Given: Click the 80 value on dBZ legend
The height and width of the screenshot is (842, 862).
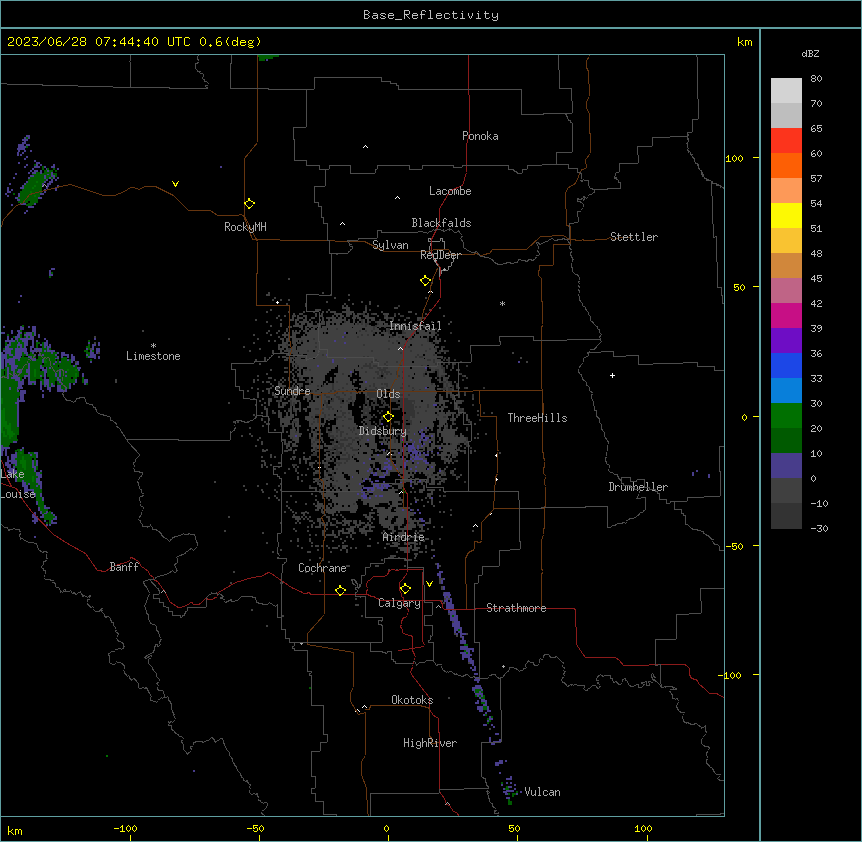Looking at the screenshot, I should [816, 79].
